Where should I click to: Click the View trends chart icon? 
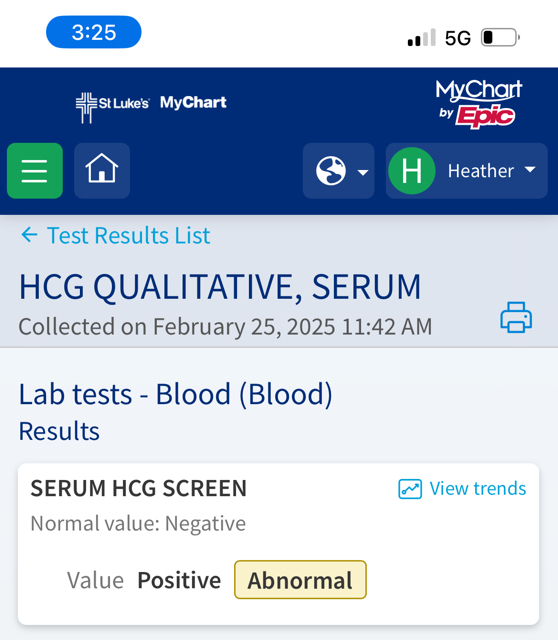click(x=410, y=489)
